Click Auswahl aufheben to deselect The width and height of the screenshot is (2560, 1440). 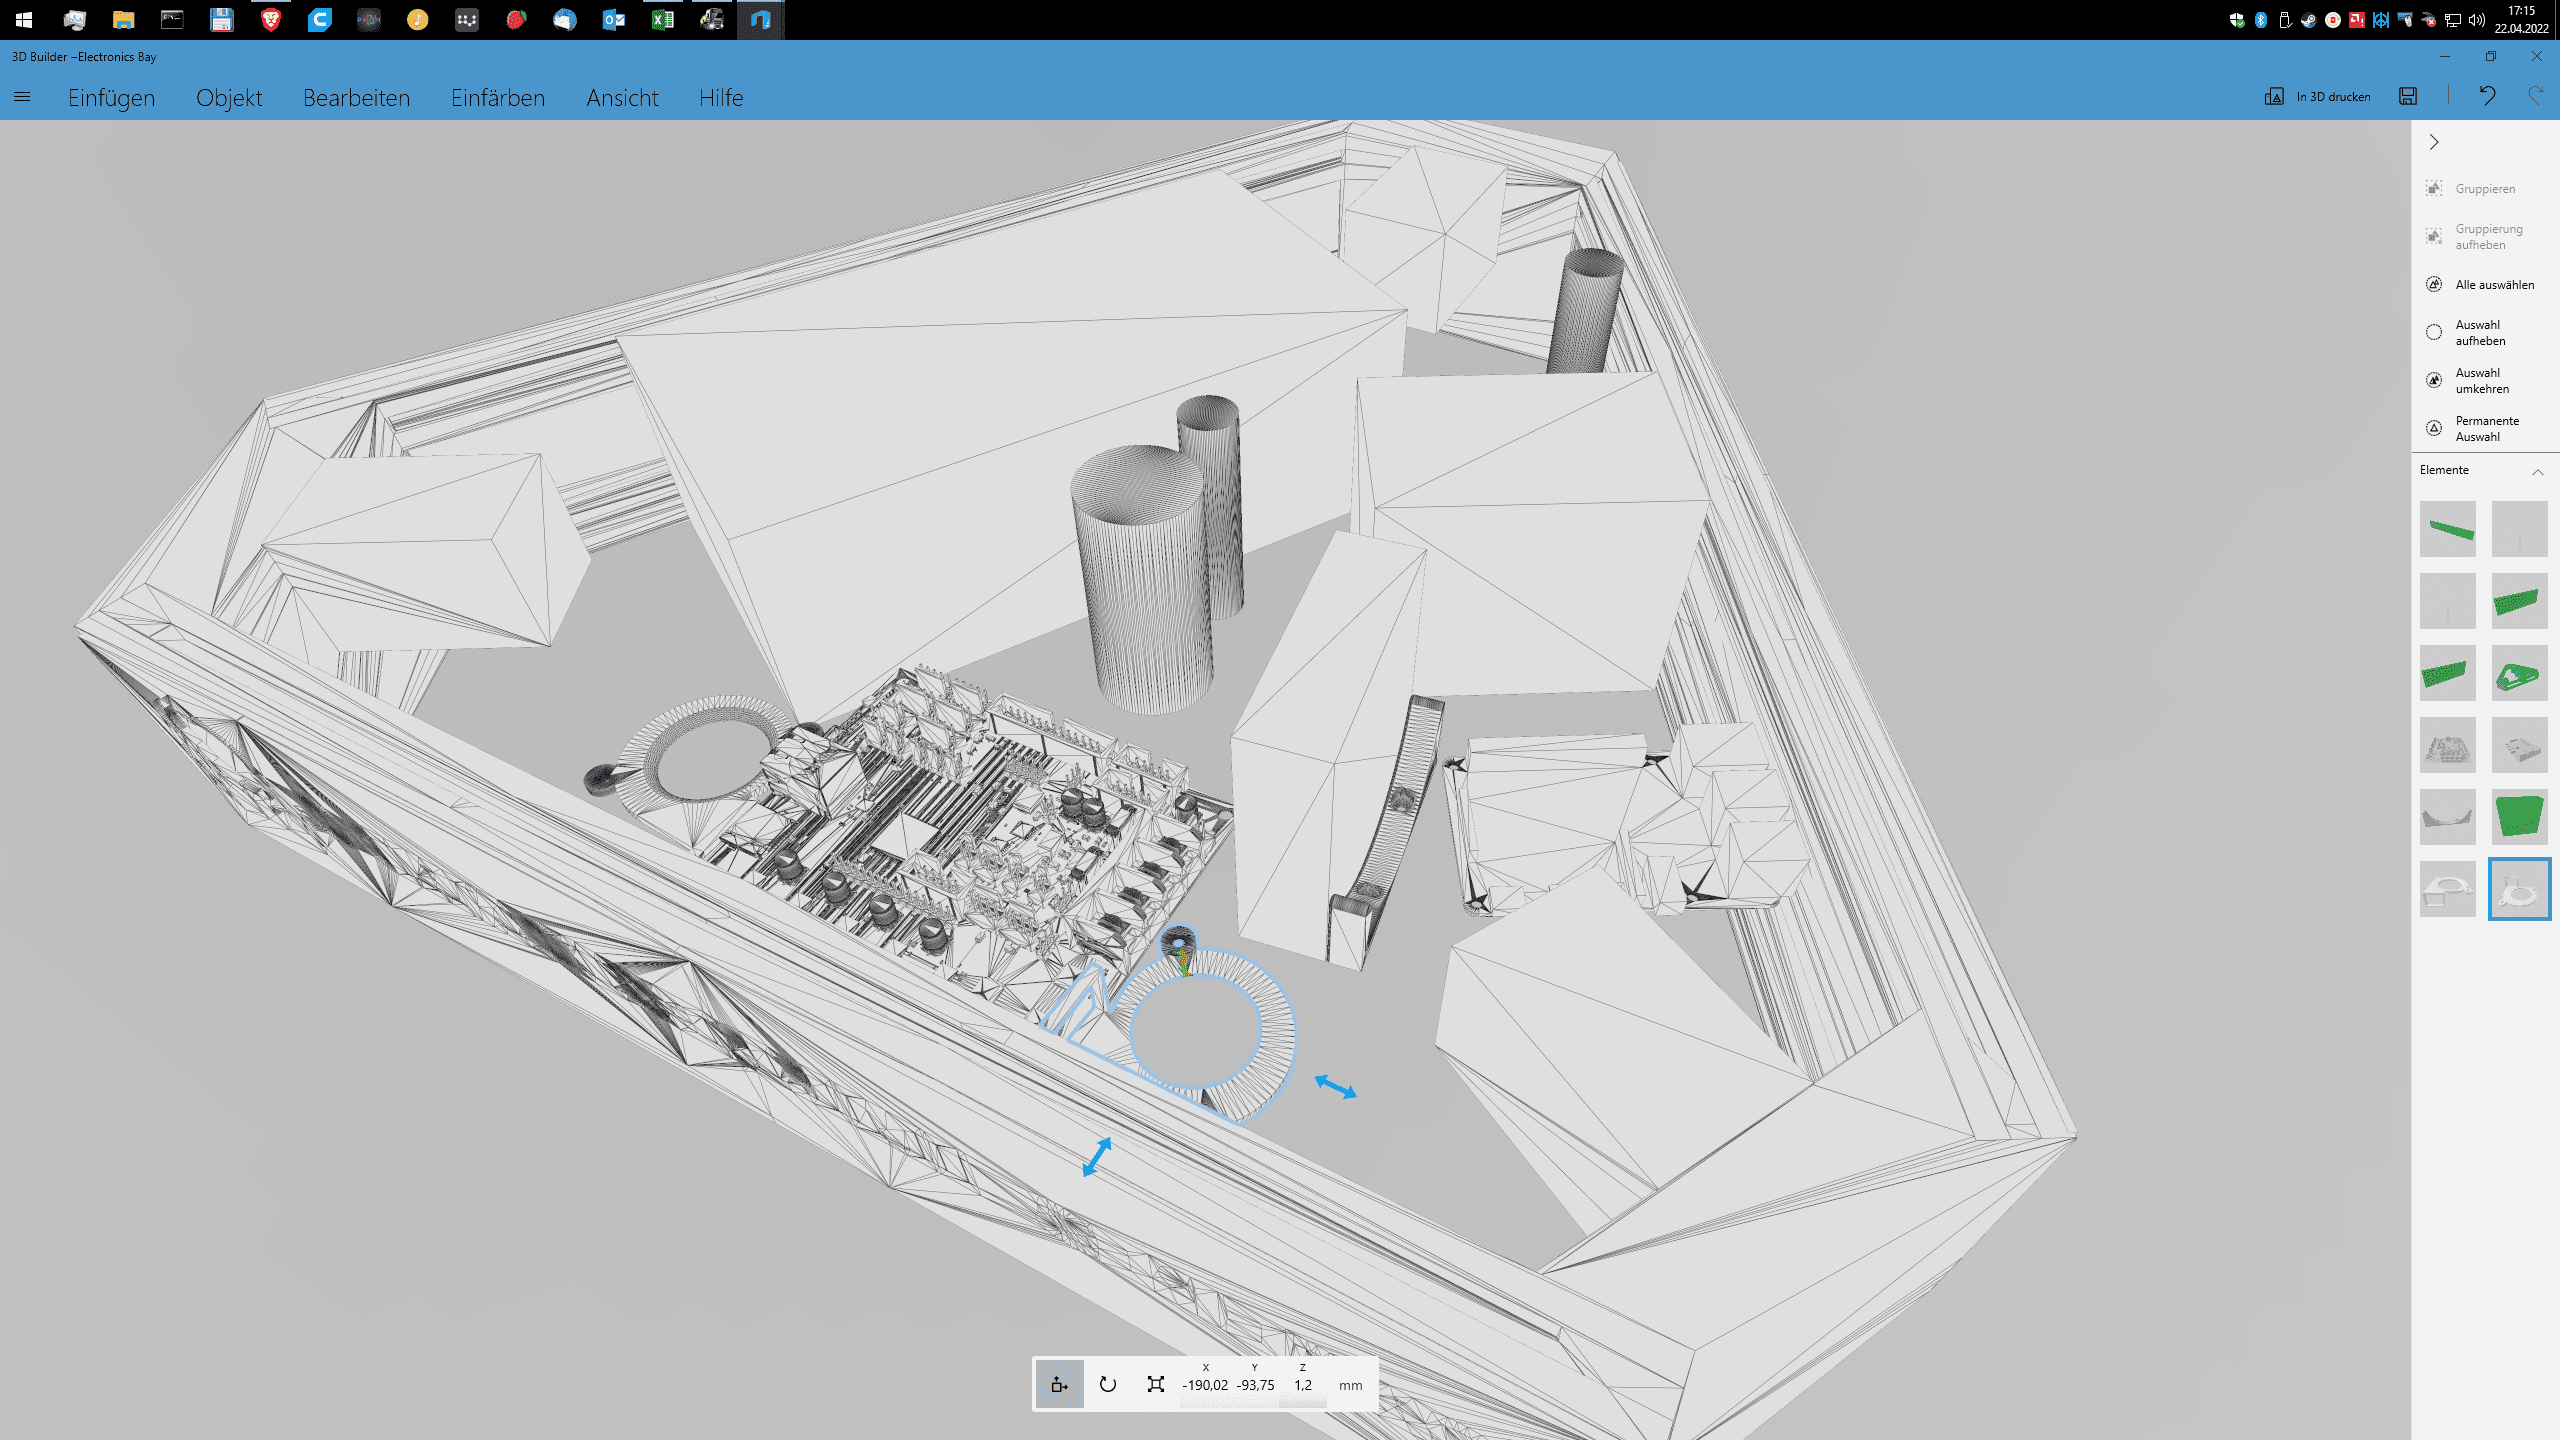click(x=2480, y=333)
